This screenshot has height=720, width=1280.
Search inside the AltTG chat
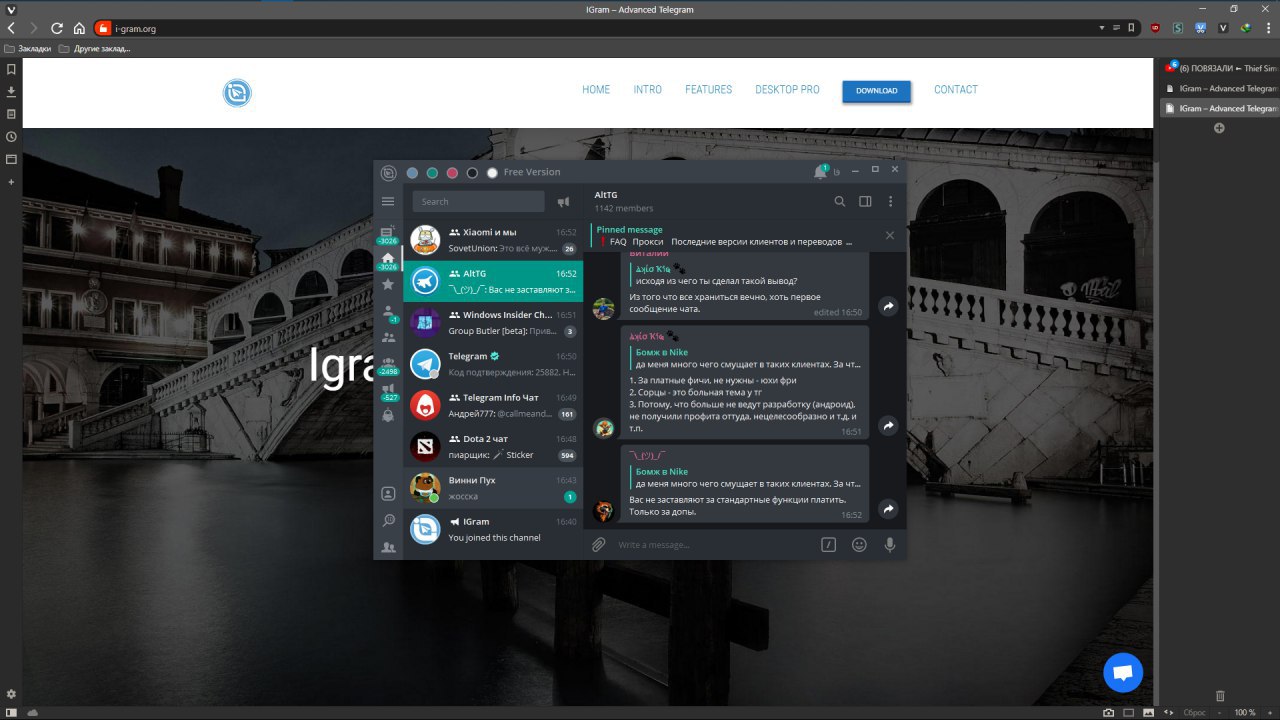(x=840, y=201)
